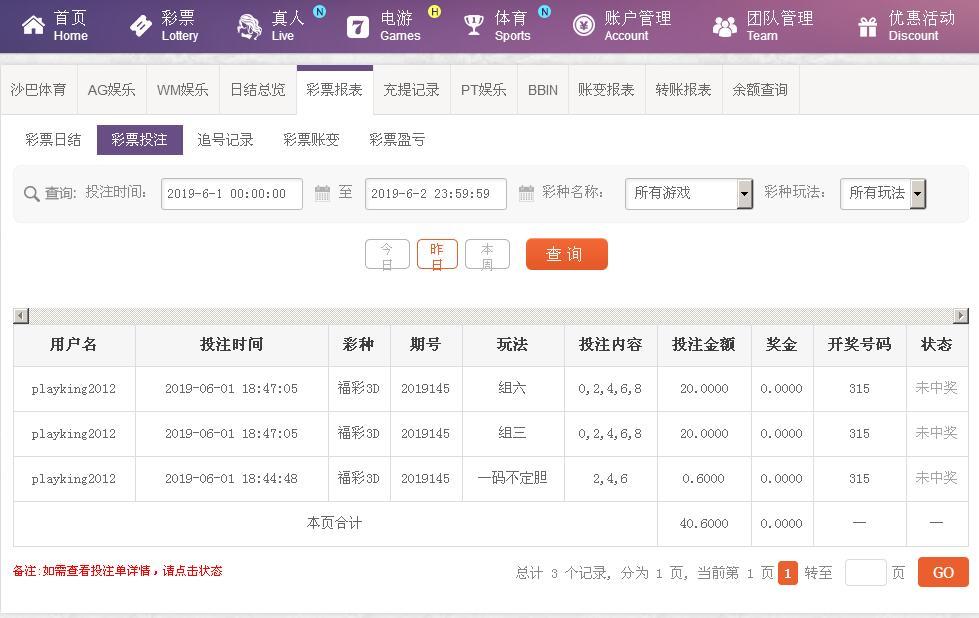Click the Games number-seven icon
979x618 pixels.
358,27
